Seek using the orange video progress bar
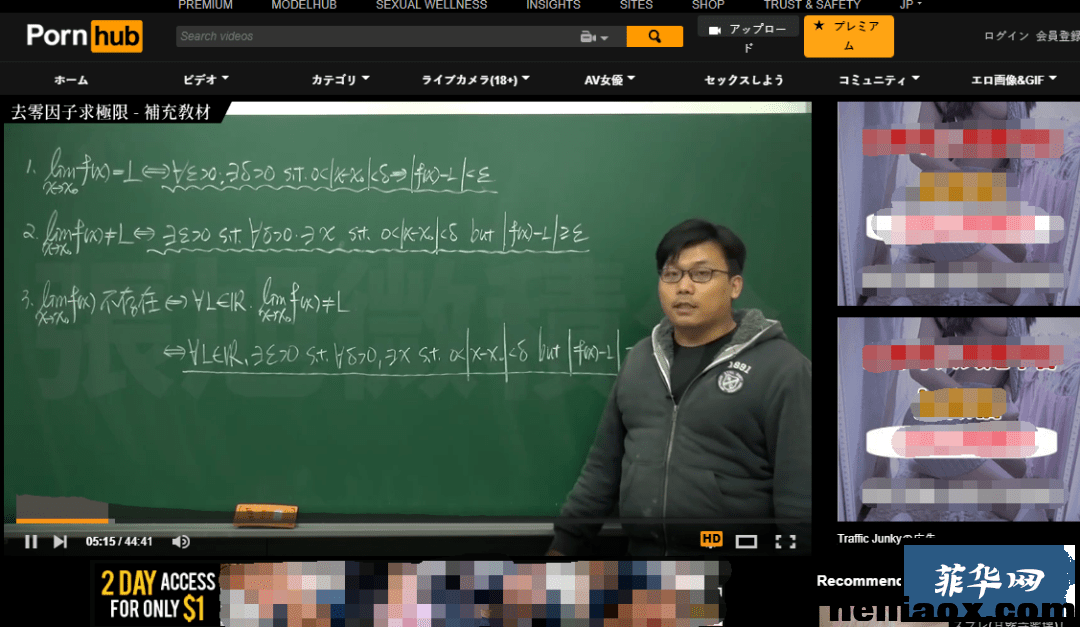Image resolution: width=1080 pixels, height=627 pixels. point(62,520)
